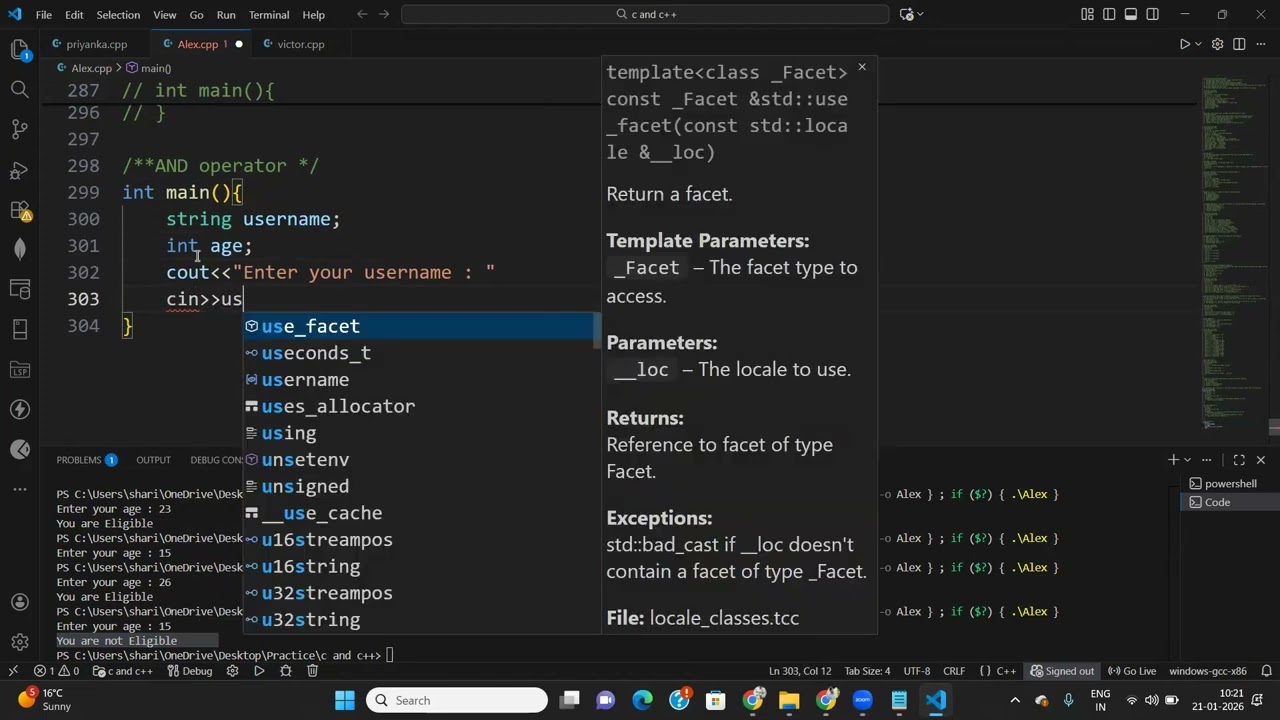The height and width of the screenshot is (720, 1280).
Task: Click the editor settings gear icon
Action: click(x=1217, y=44)
